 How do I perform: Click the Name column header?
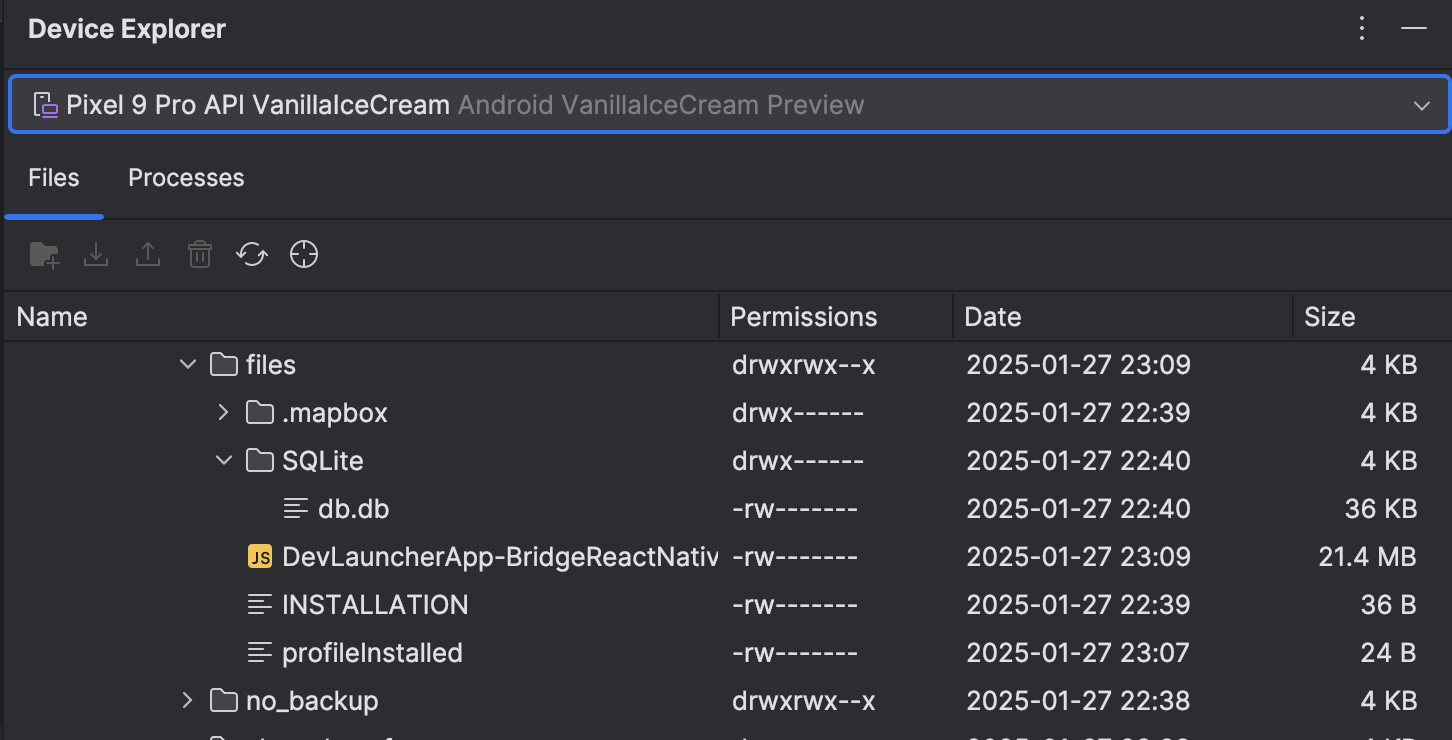(x=52, y=317)
